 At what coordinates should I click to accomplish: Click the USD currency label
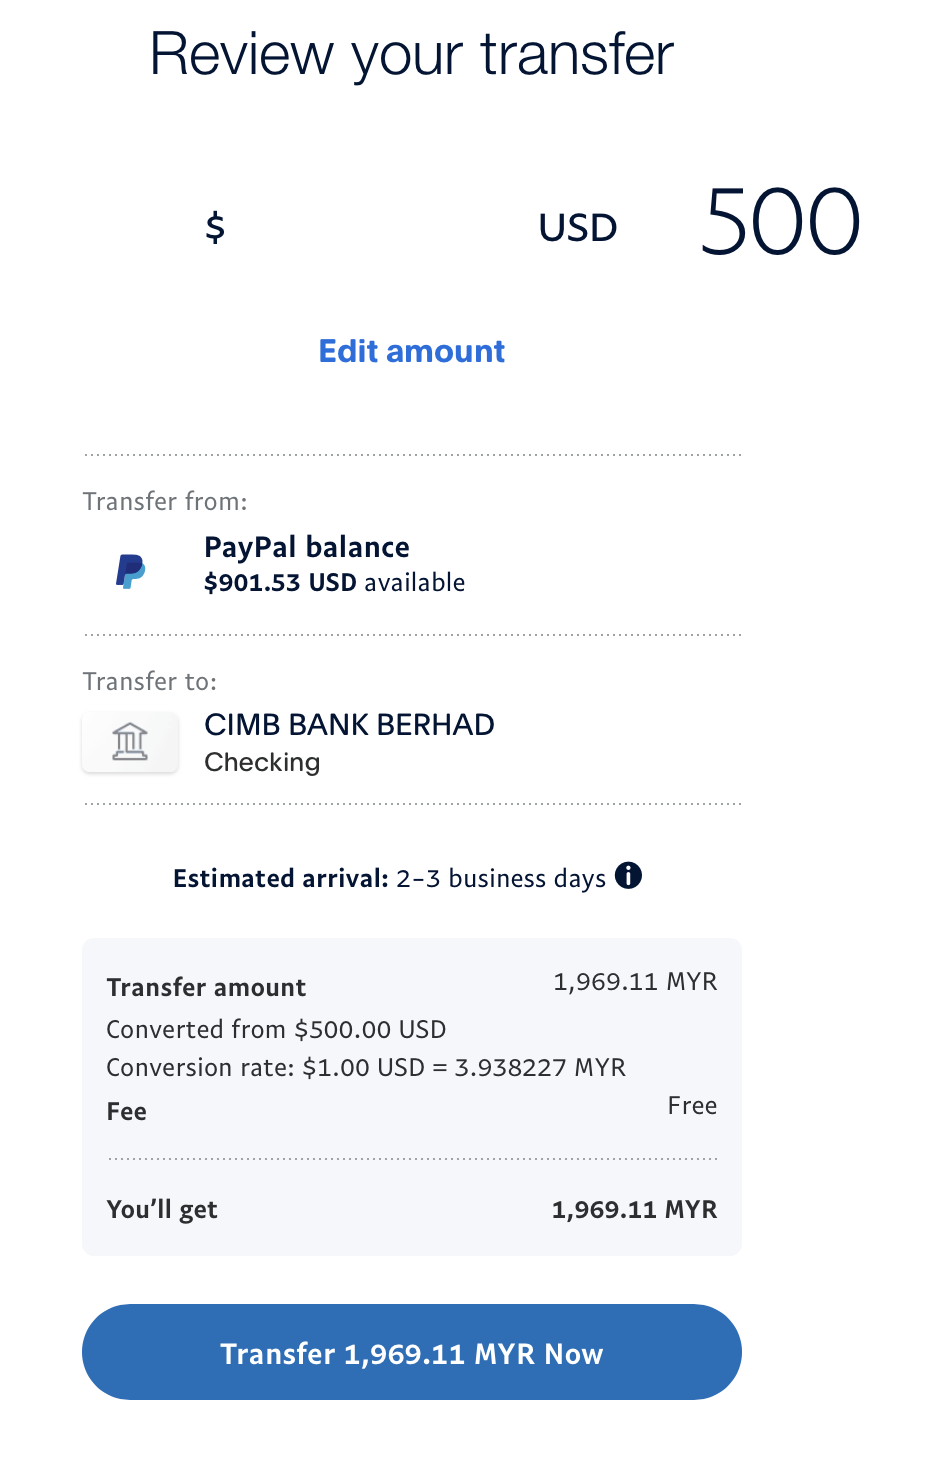(x=578, y=228)
